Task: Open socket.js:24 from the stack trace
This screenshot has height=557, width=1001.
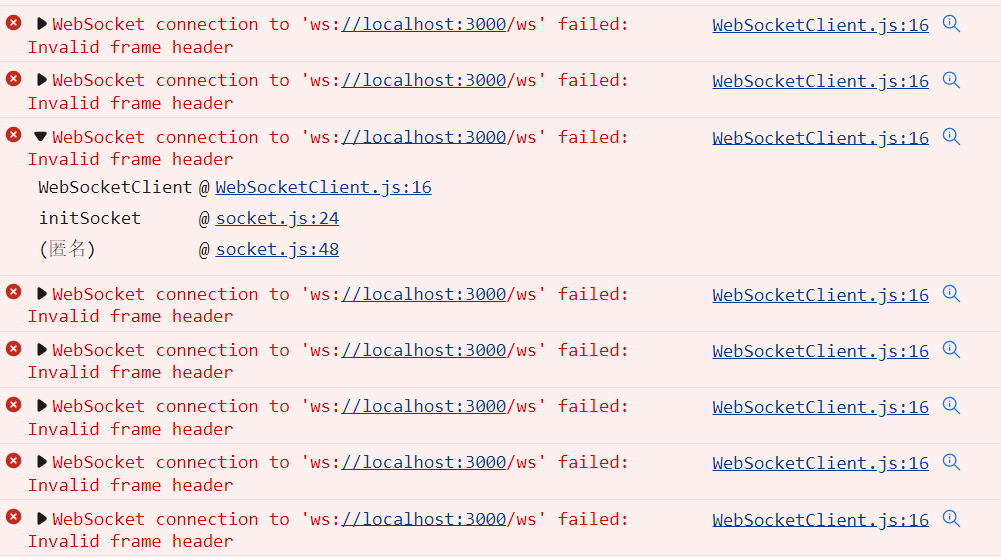Action: pyautogui.click(x=277, y=218)
